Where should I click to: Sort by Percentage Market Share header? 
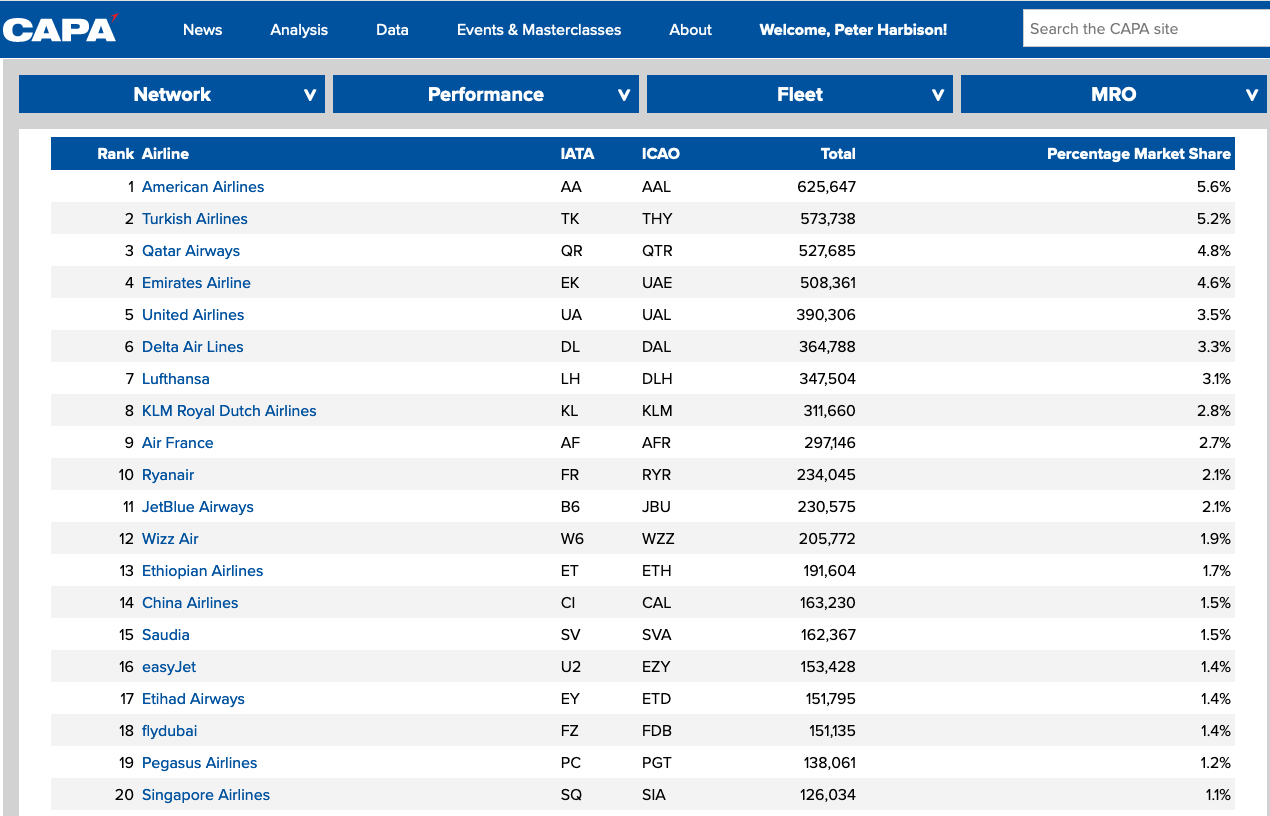tap(1139, 154)
